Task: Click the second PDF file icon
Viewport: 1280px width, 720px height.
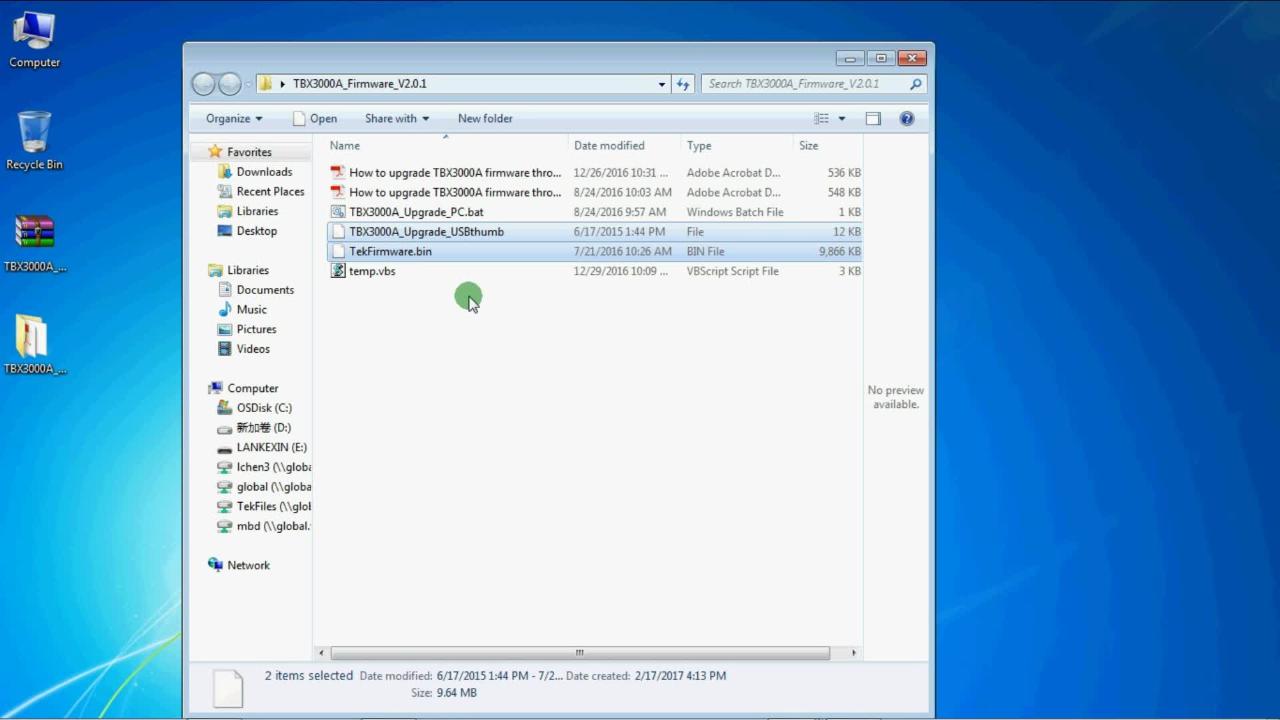Action: [x=338, y=192]
